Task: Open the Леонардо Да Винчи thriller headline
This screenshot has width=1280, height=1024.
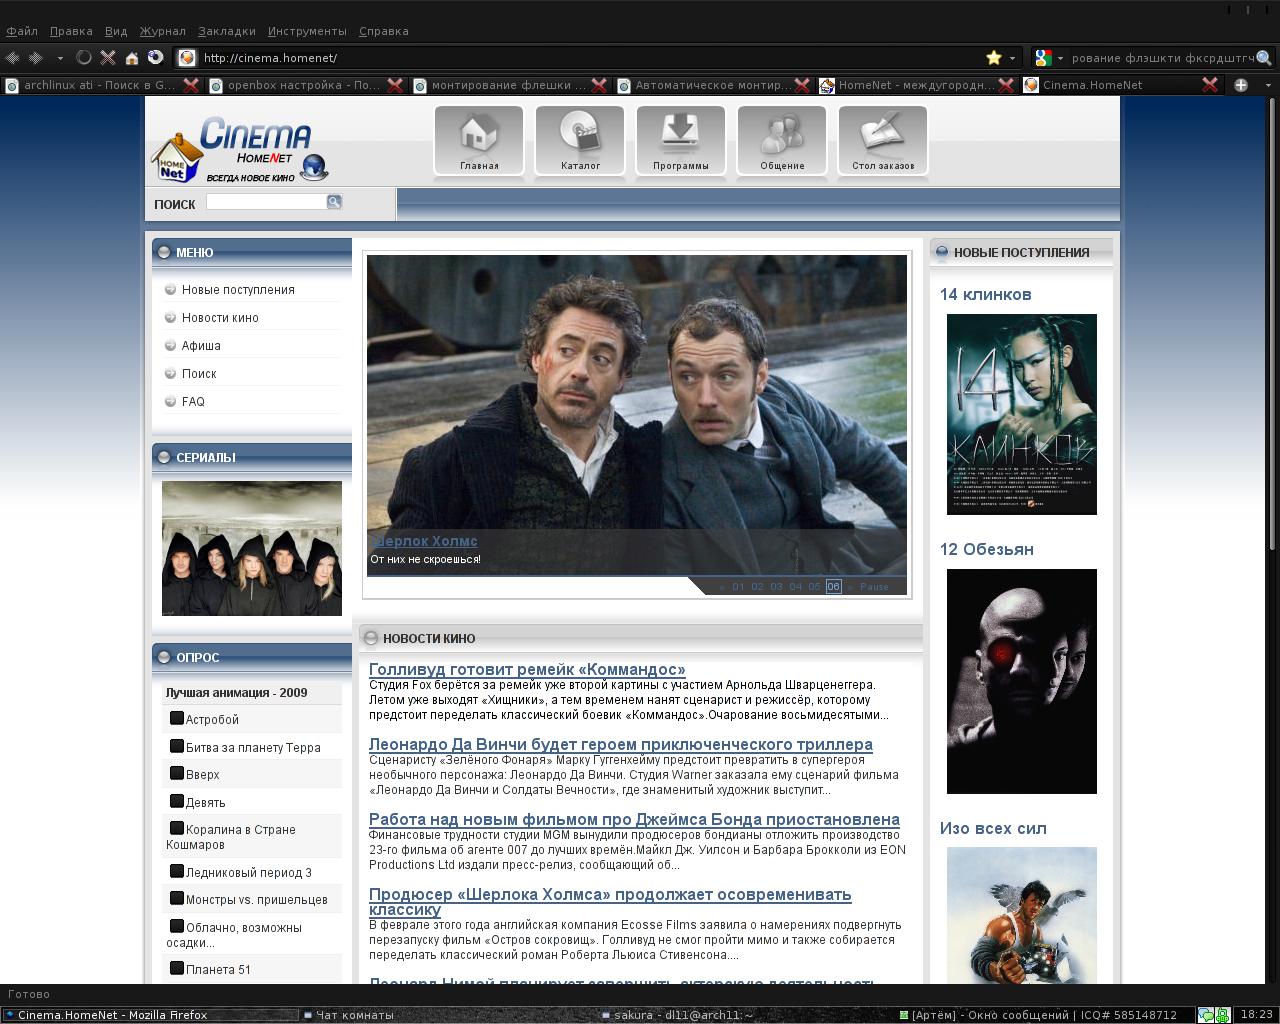Action: click(621, 744)
